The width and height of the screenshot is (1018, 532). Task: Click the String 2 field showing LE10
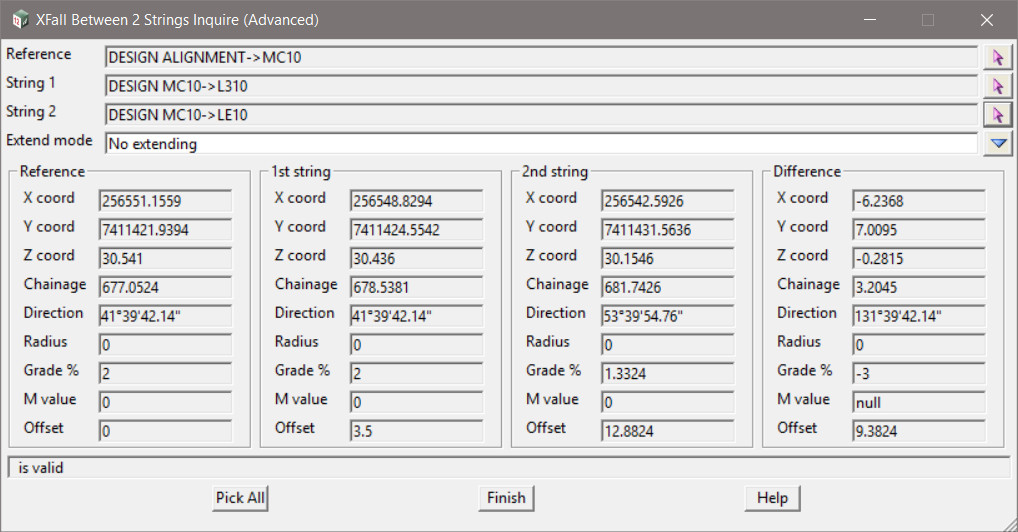coord(540,115)
